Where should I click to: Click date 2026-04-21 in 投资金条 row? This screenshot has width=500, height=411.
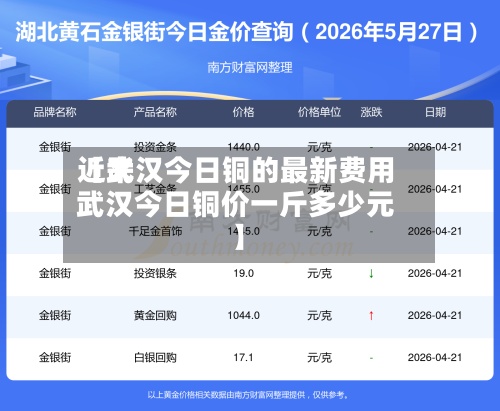point(435,147)
